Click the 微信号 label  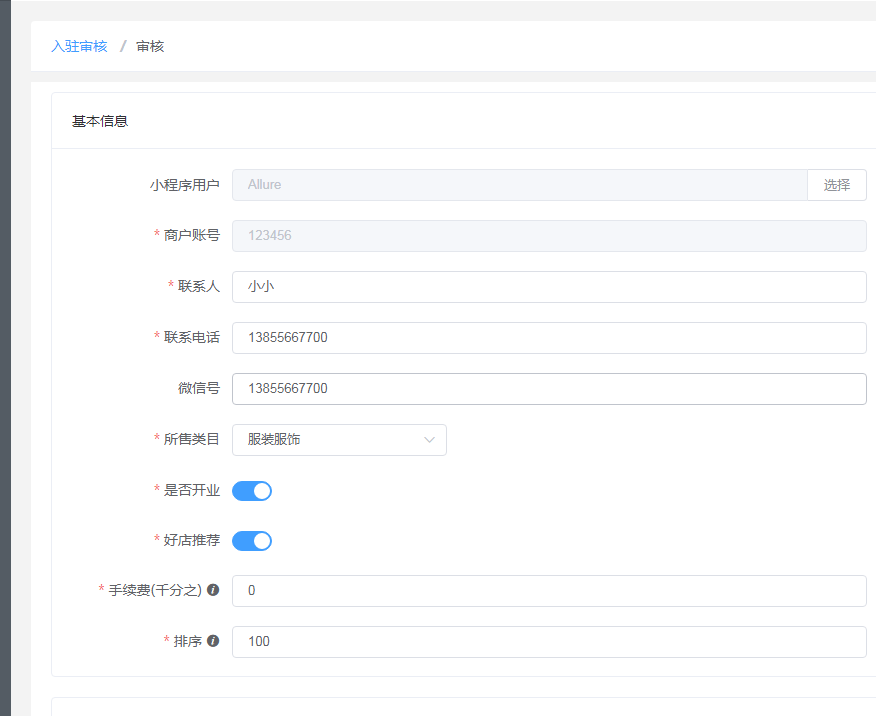point(199,388)
